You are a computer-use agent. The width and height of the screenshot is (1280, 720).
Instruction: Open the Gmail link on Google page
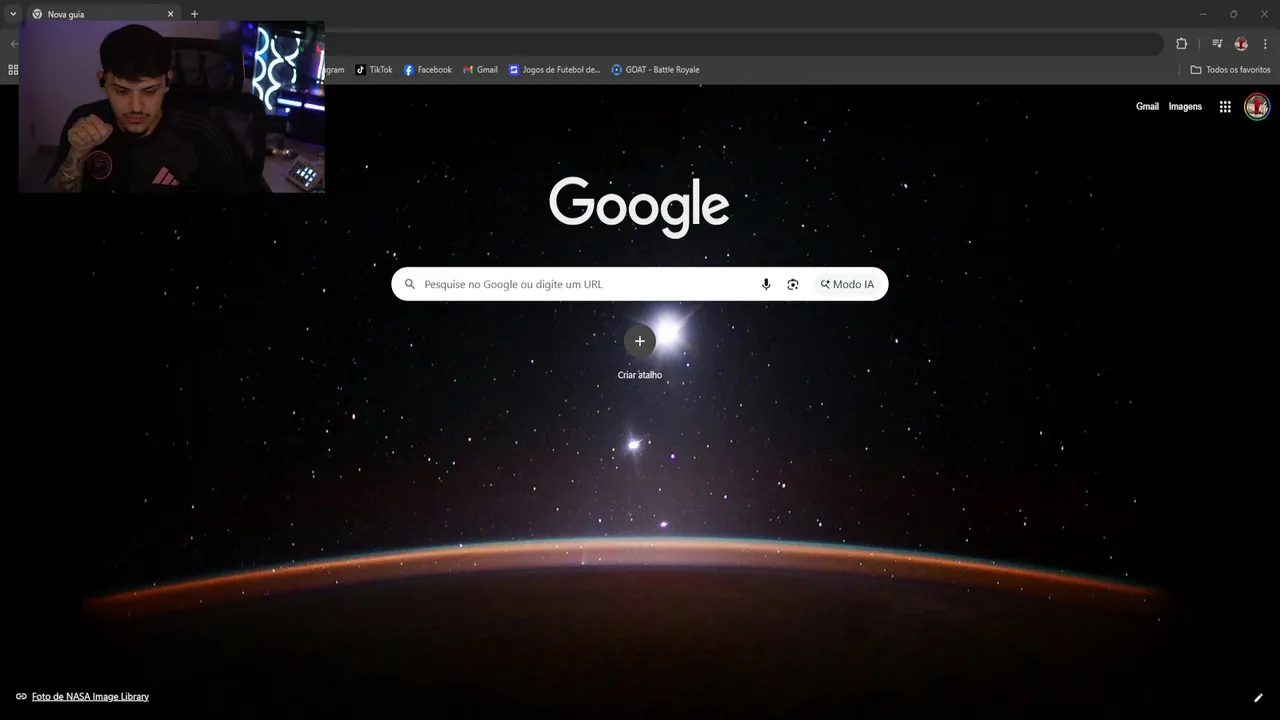click(1147, 107)
